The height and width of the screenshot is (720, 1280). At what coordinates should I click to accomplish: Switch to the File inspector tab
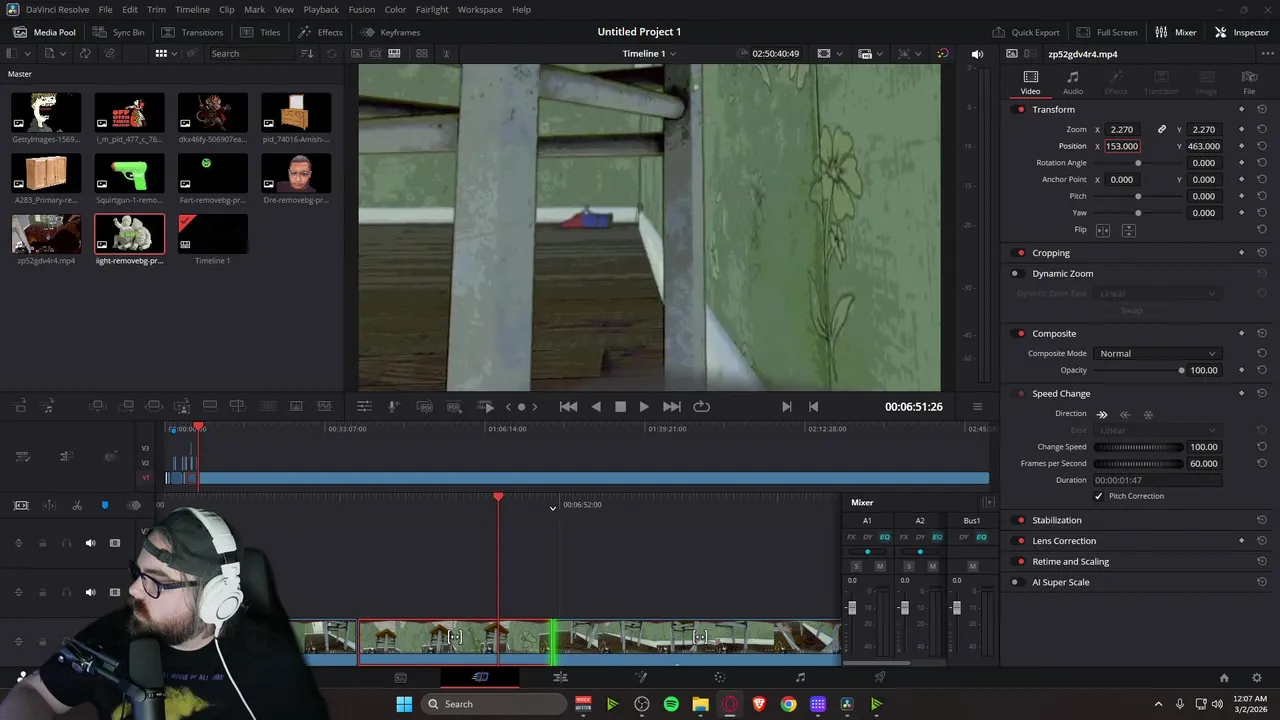point(1249,83)
